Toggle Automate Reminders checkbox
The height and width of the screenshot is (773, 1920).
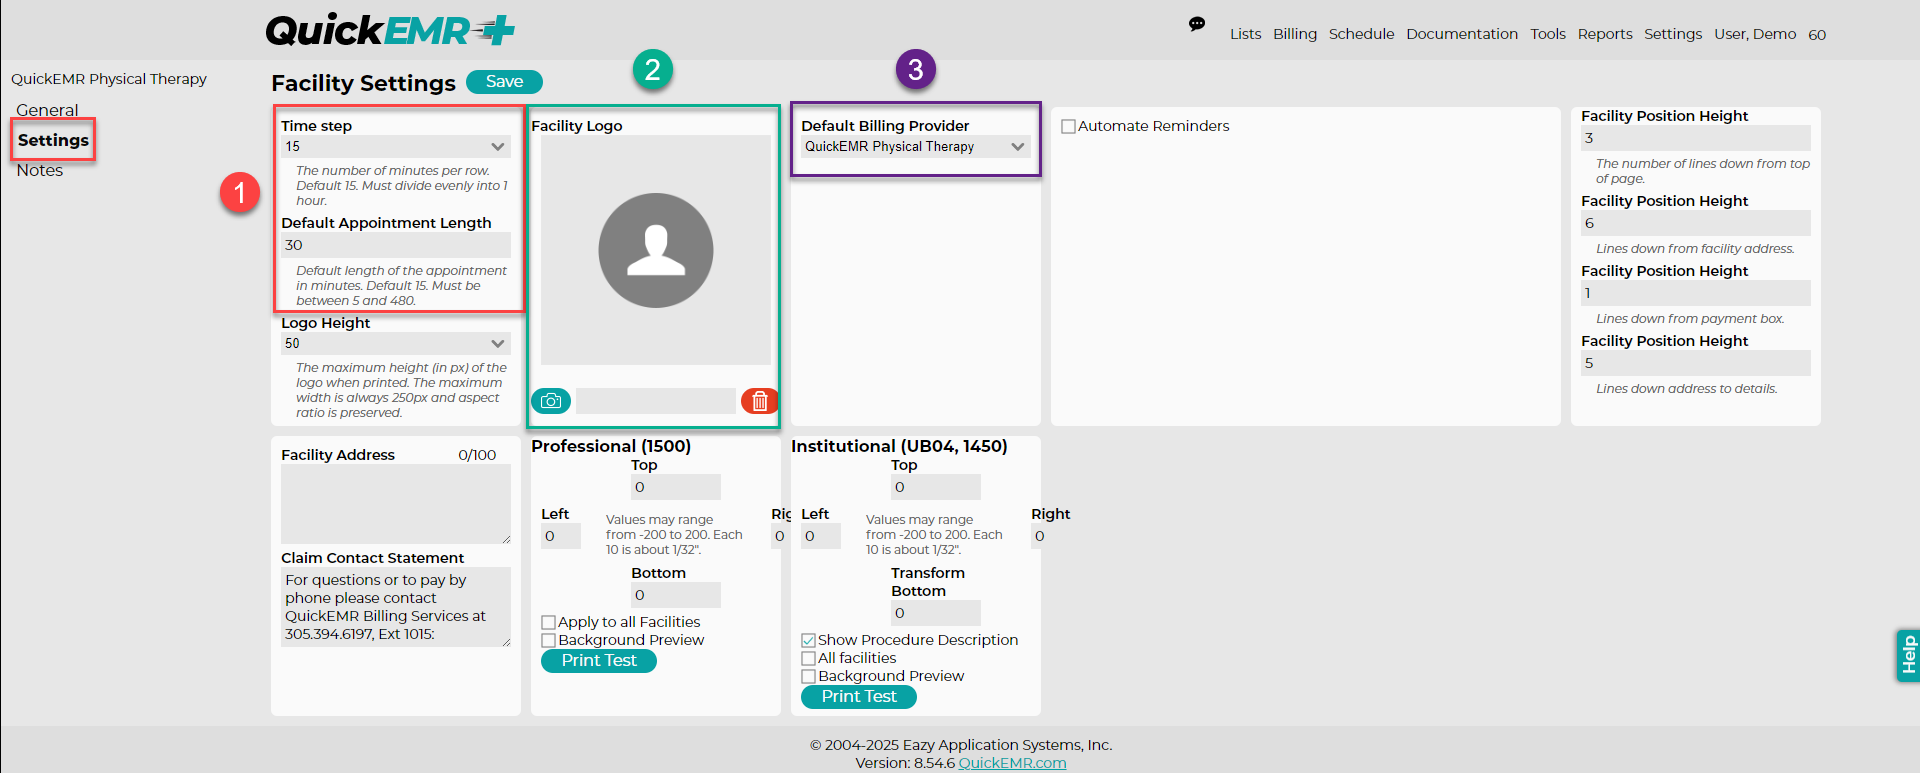[x=1068, y=127]
